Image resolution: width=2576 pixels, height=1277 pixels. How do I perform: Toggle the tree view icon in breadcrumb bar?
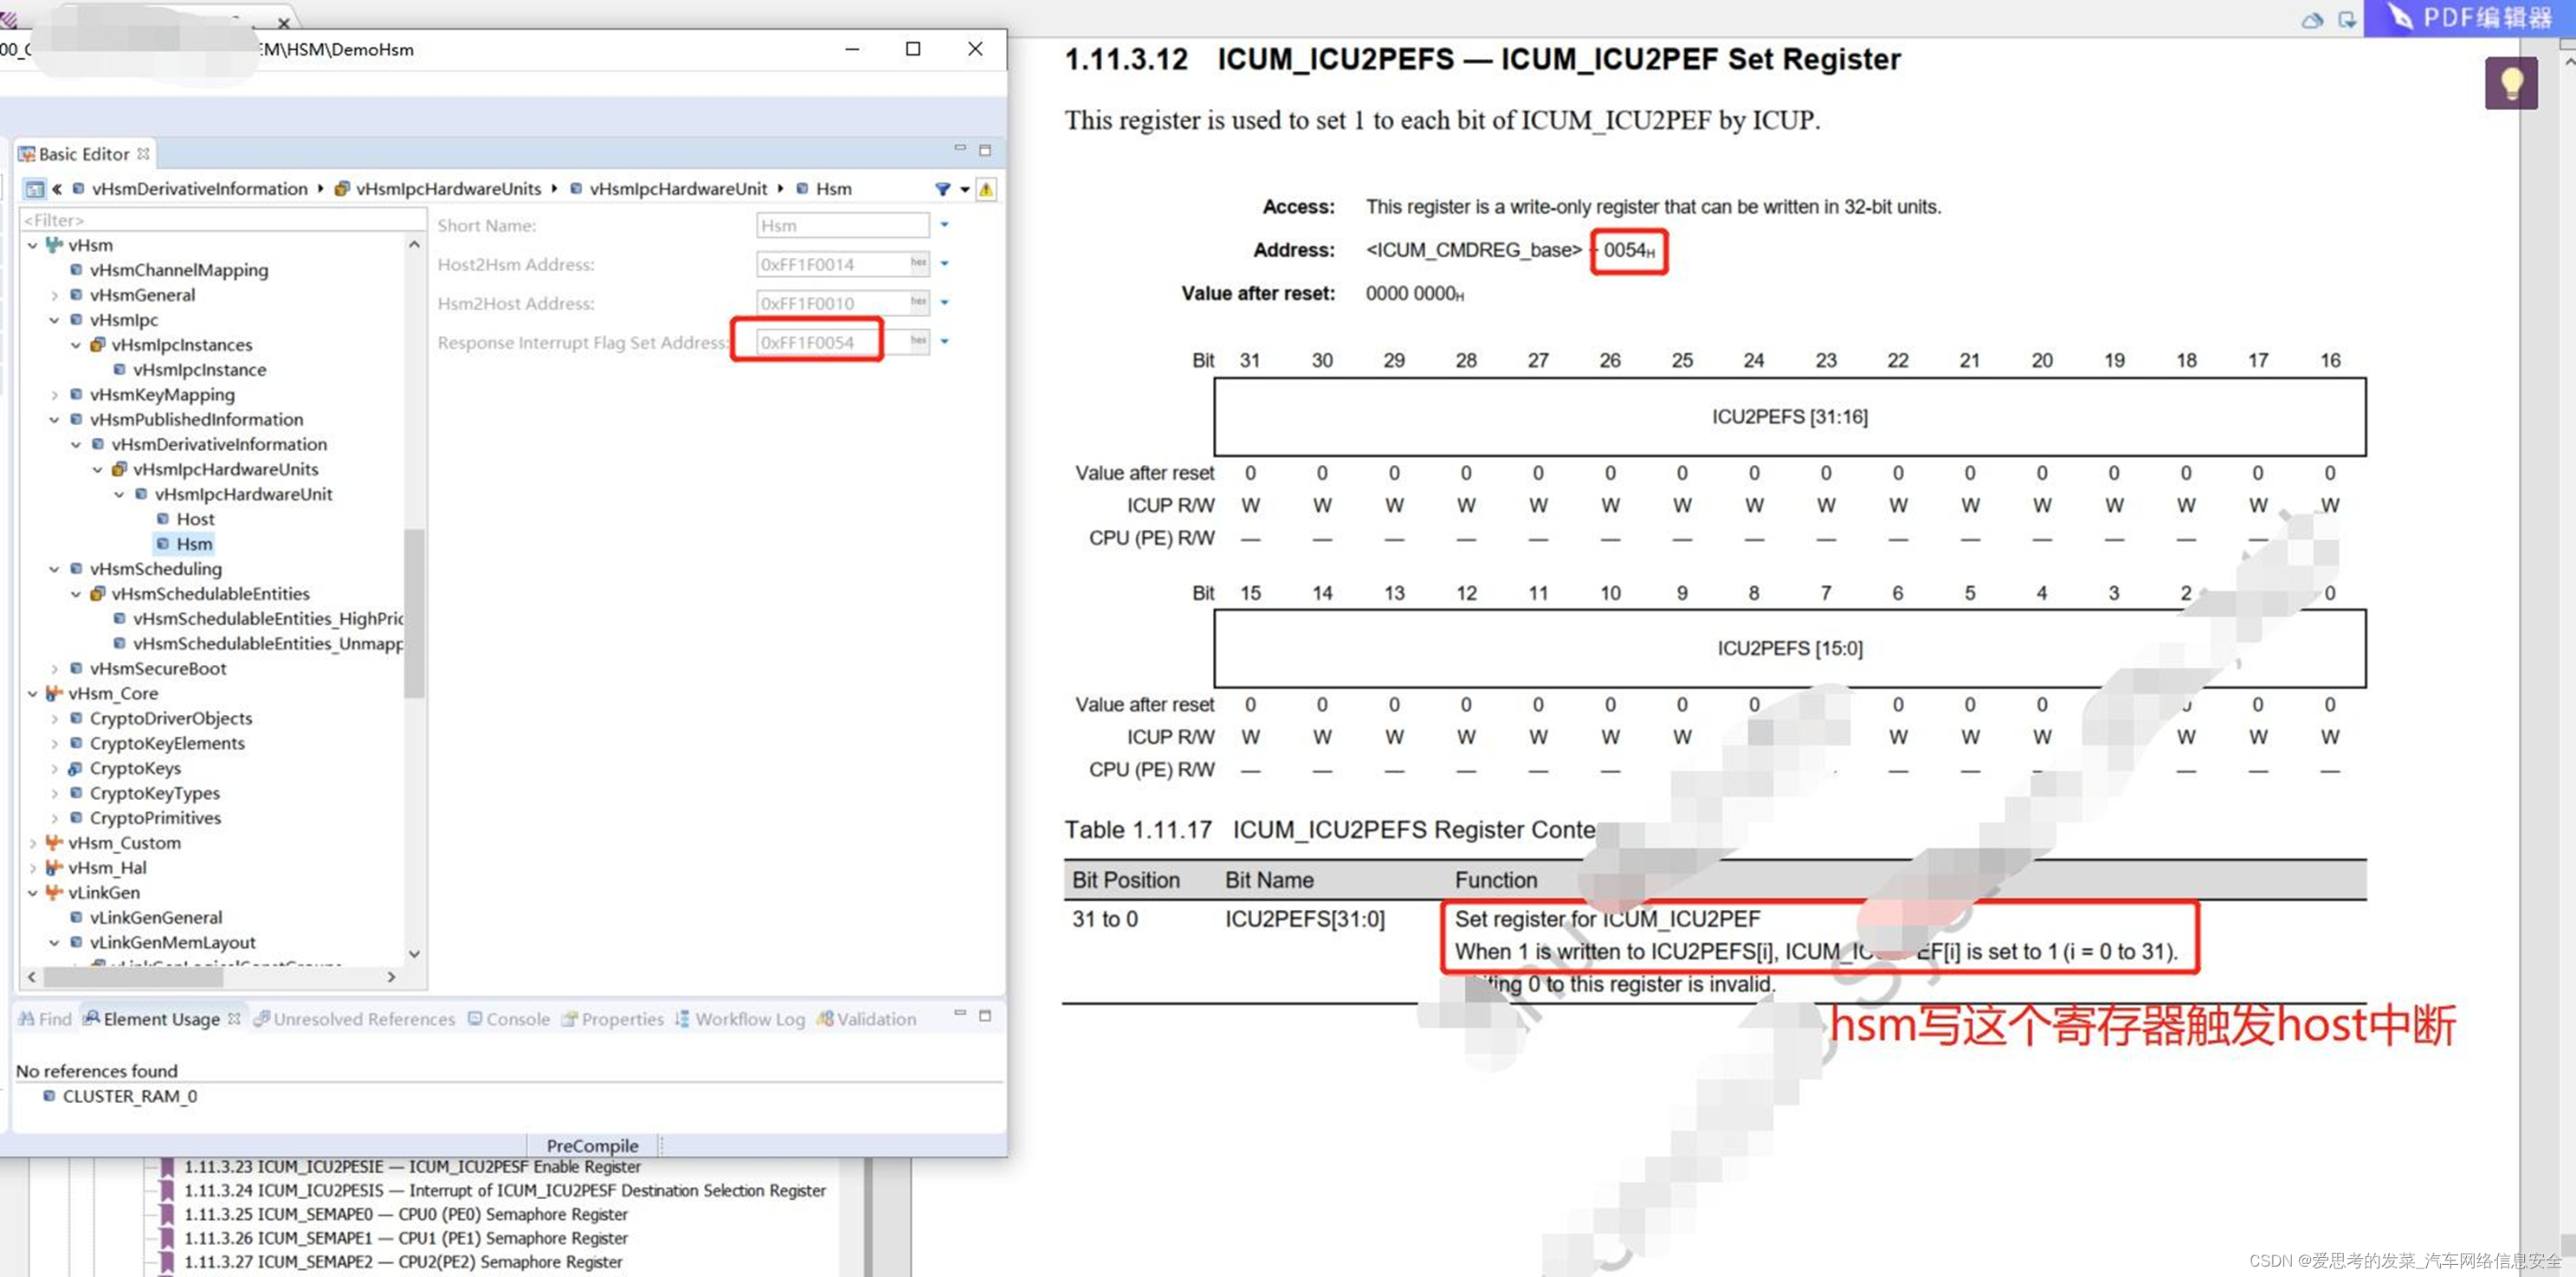pyautogui.click(x=34, y=189)
